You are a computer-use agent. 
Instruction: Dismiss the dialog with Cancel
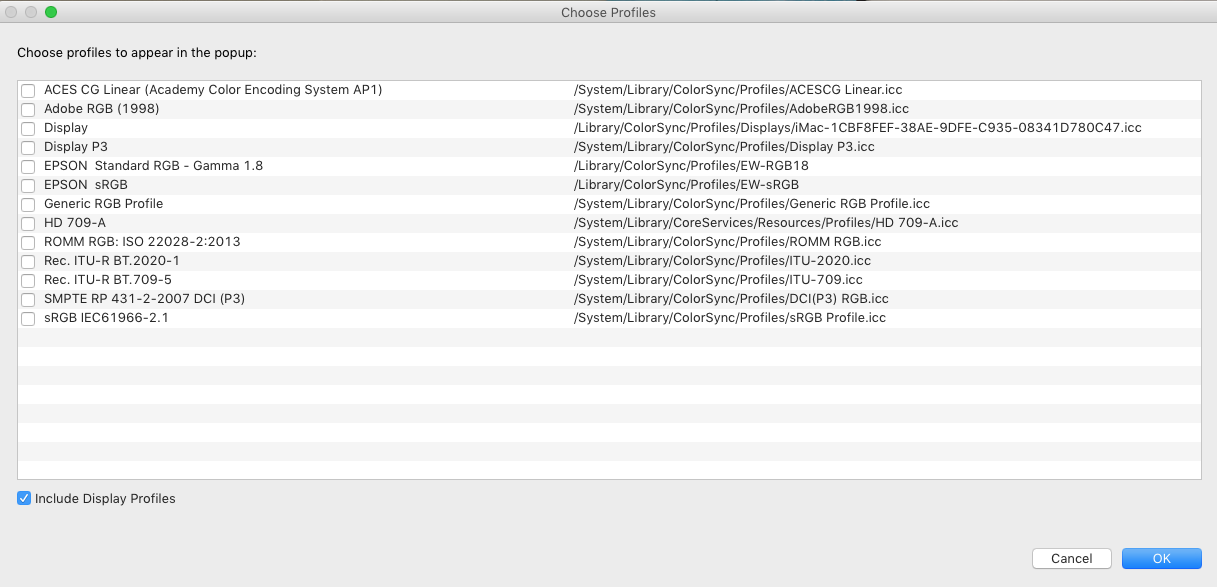[x=1071, y=559]
